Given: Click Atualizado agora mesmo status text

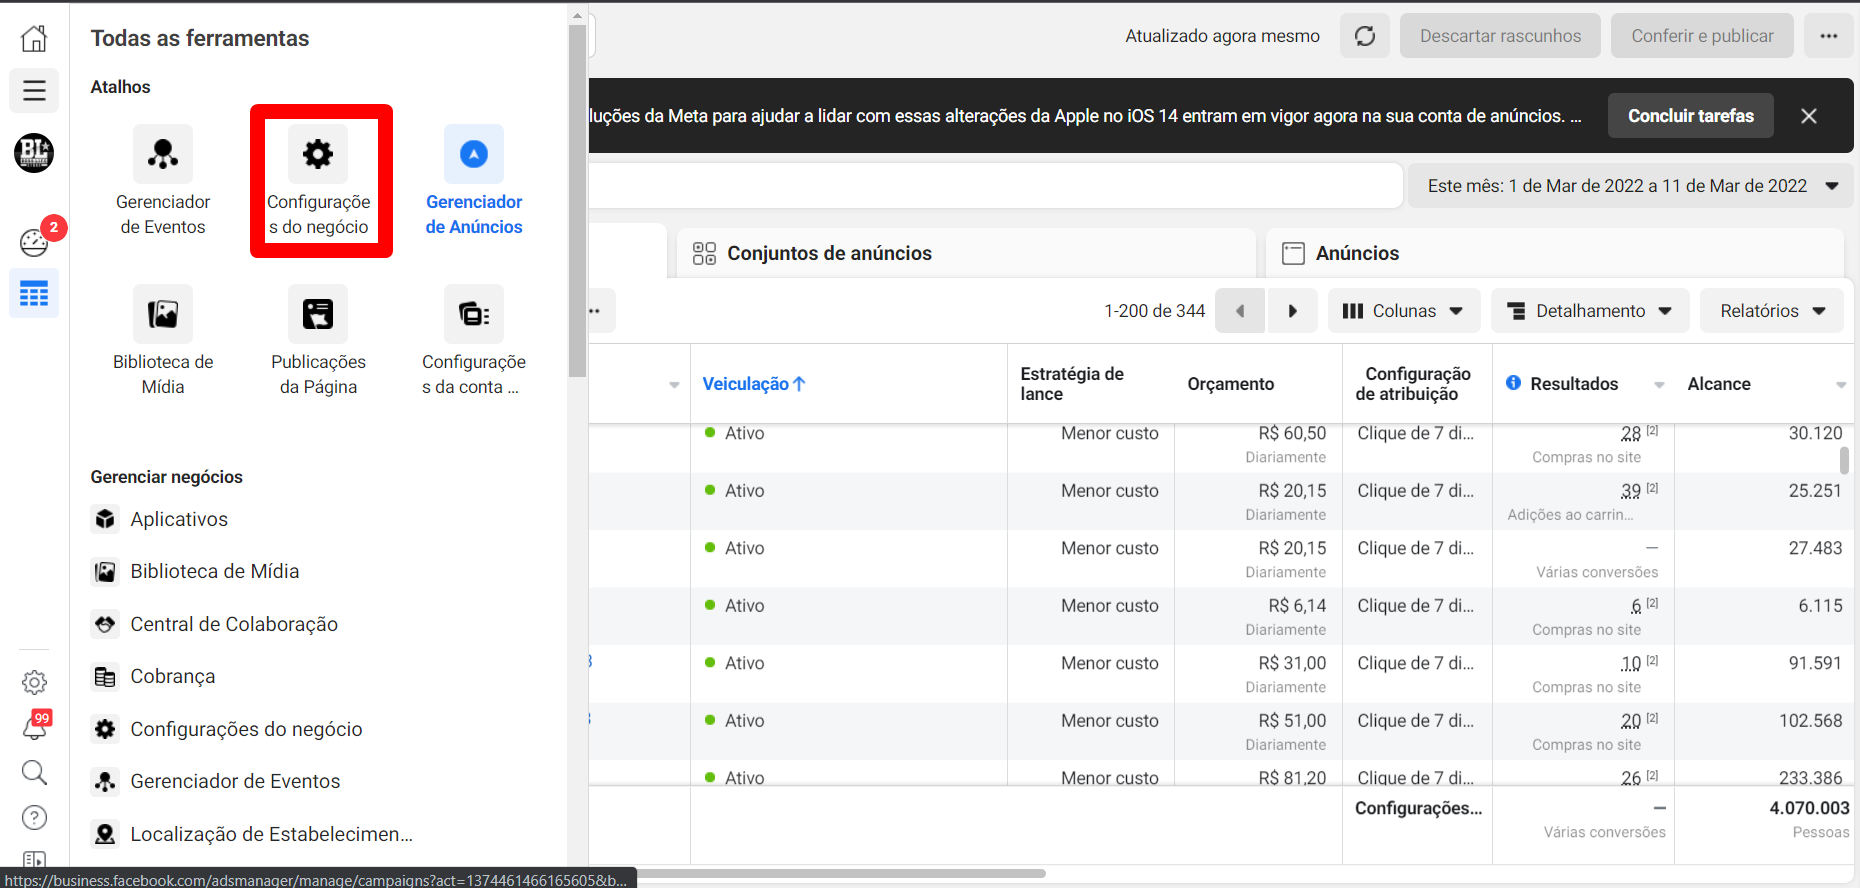Looking at the screenshot, I should pos(1222,36).
